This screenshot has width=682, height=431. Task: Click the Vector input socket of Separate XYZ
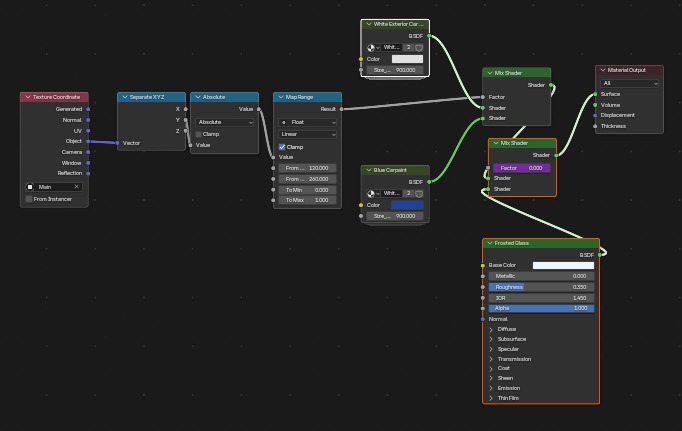[117, 143]
